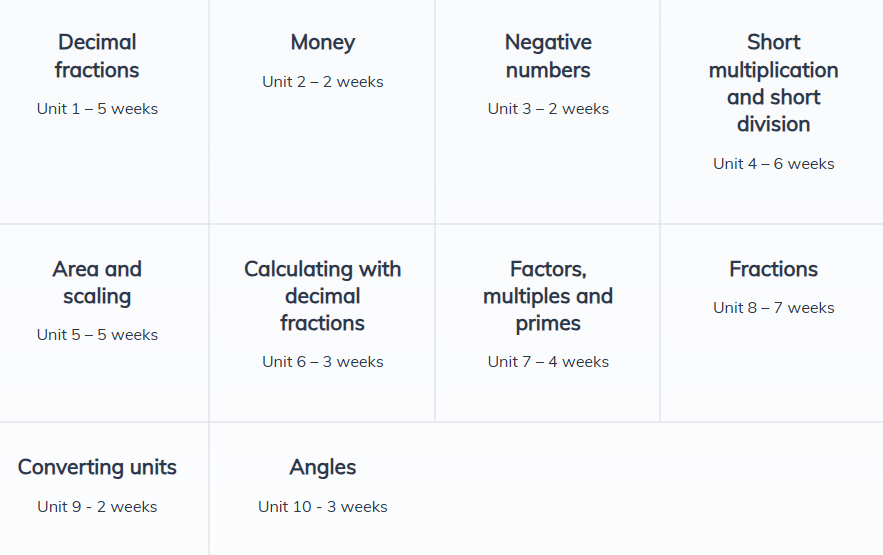Select the "Unit 5 – 5 weeks" label
The width and height of the screenshot is (883, 555).
point(97,335)
